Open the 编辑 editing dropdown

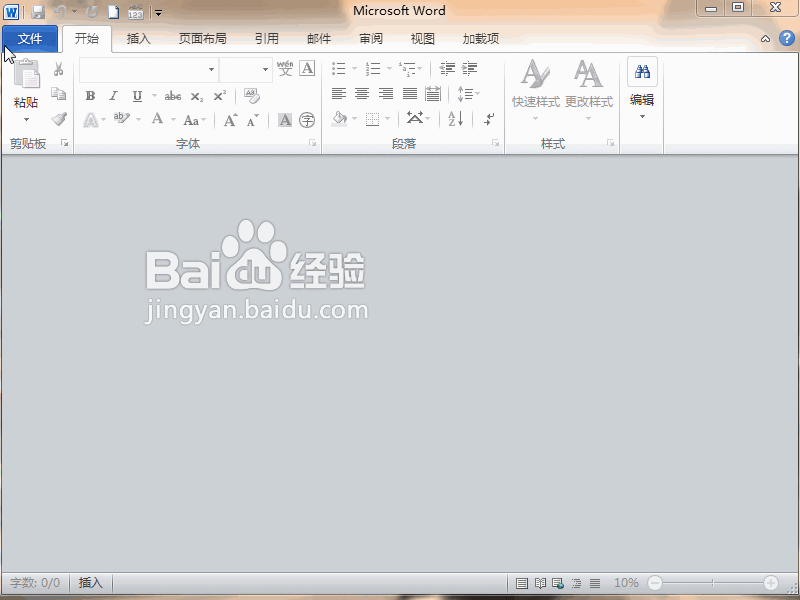pyautogui.click(x=641, y=110)
